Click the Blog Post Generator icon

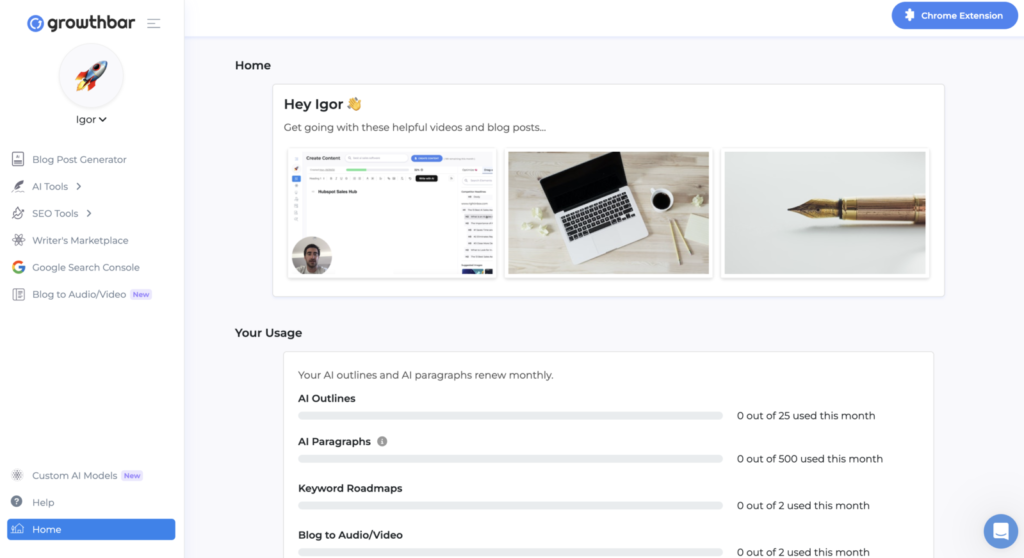click(18, 159)
